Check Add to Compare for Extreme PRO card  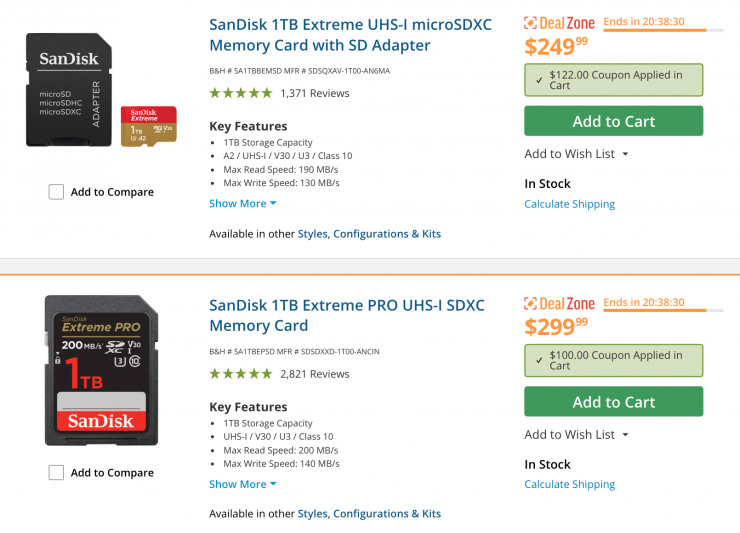point(57,473)
